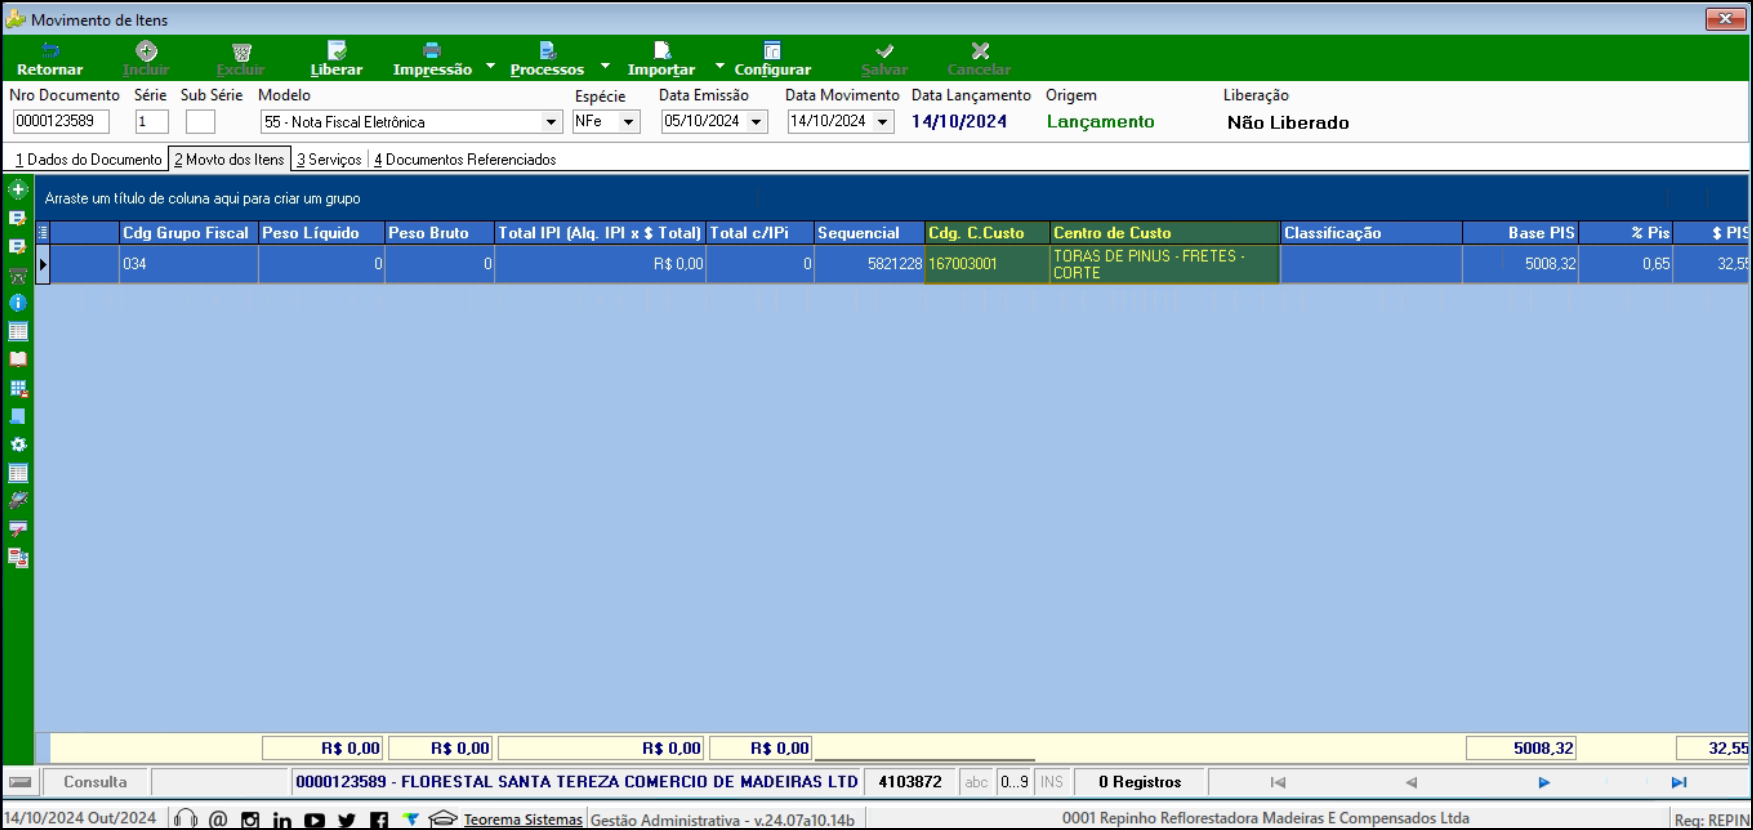The width and height of the screenshot is (1753, 830).
Task: Click the Peso Líquido column header
Action: [321, 233]
